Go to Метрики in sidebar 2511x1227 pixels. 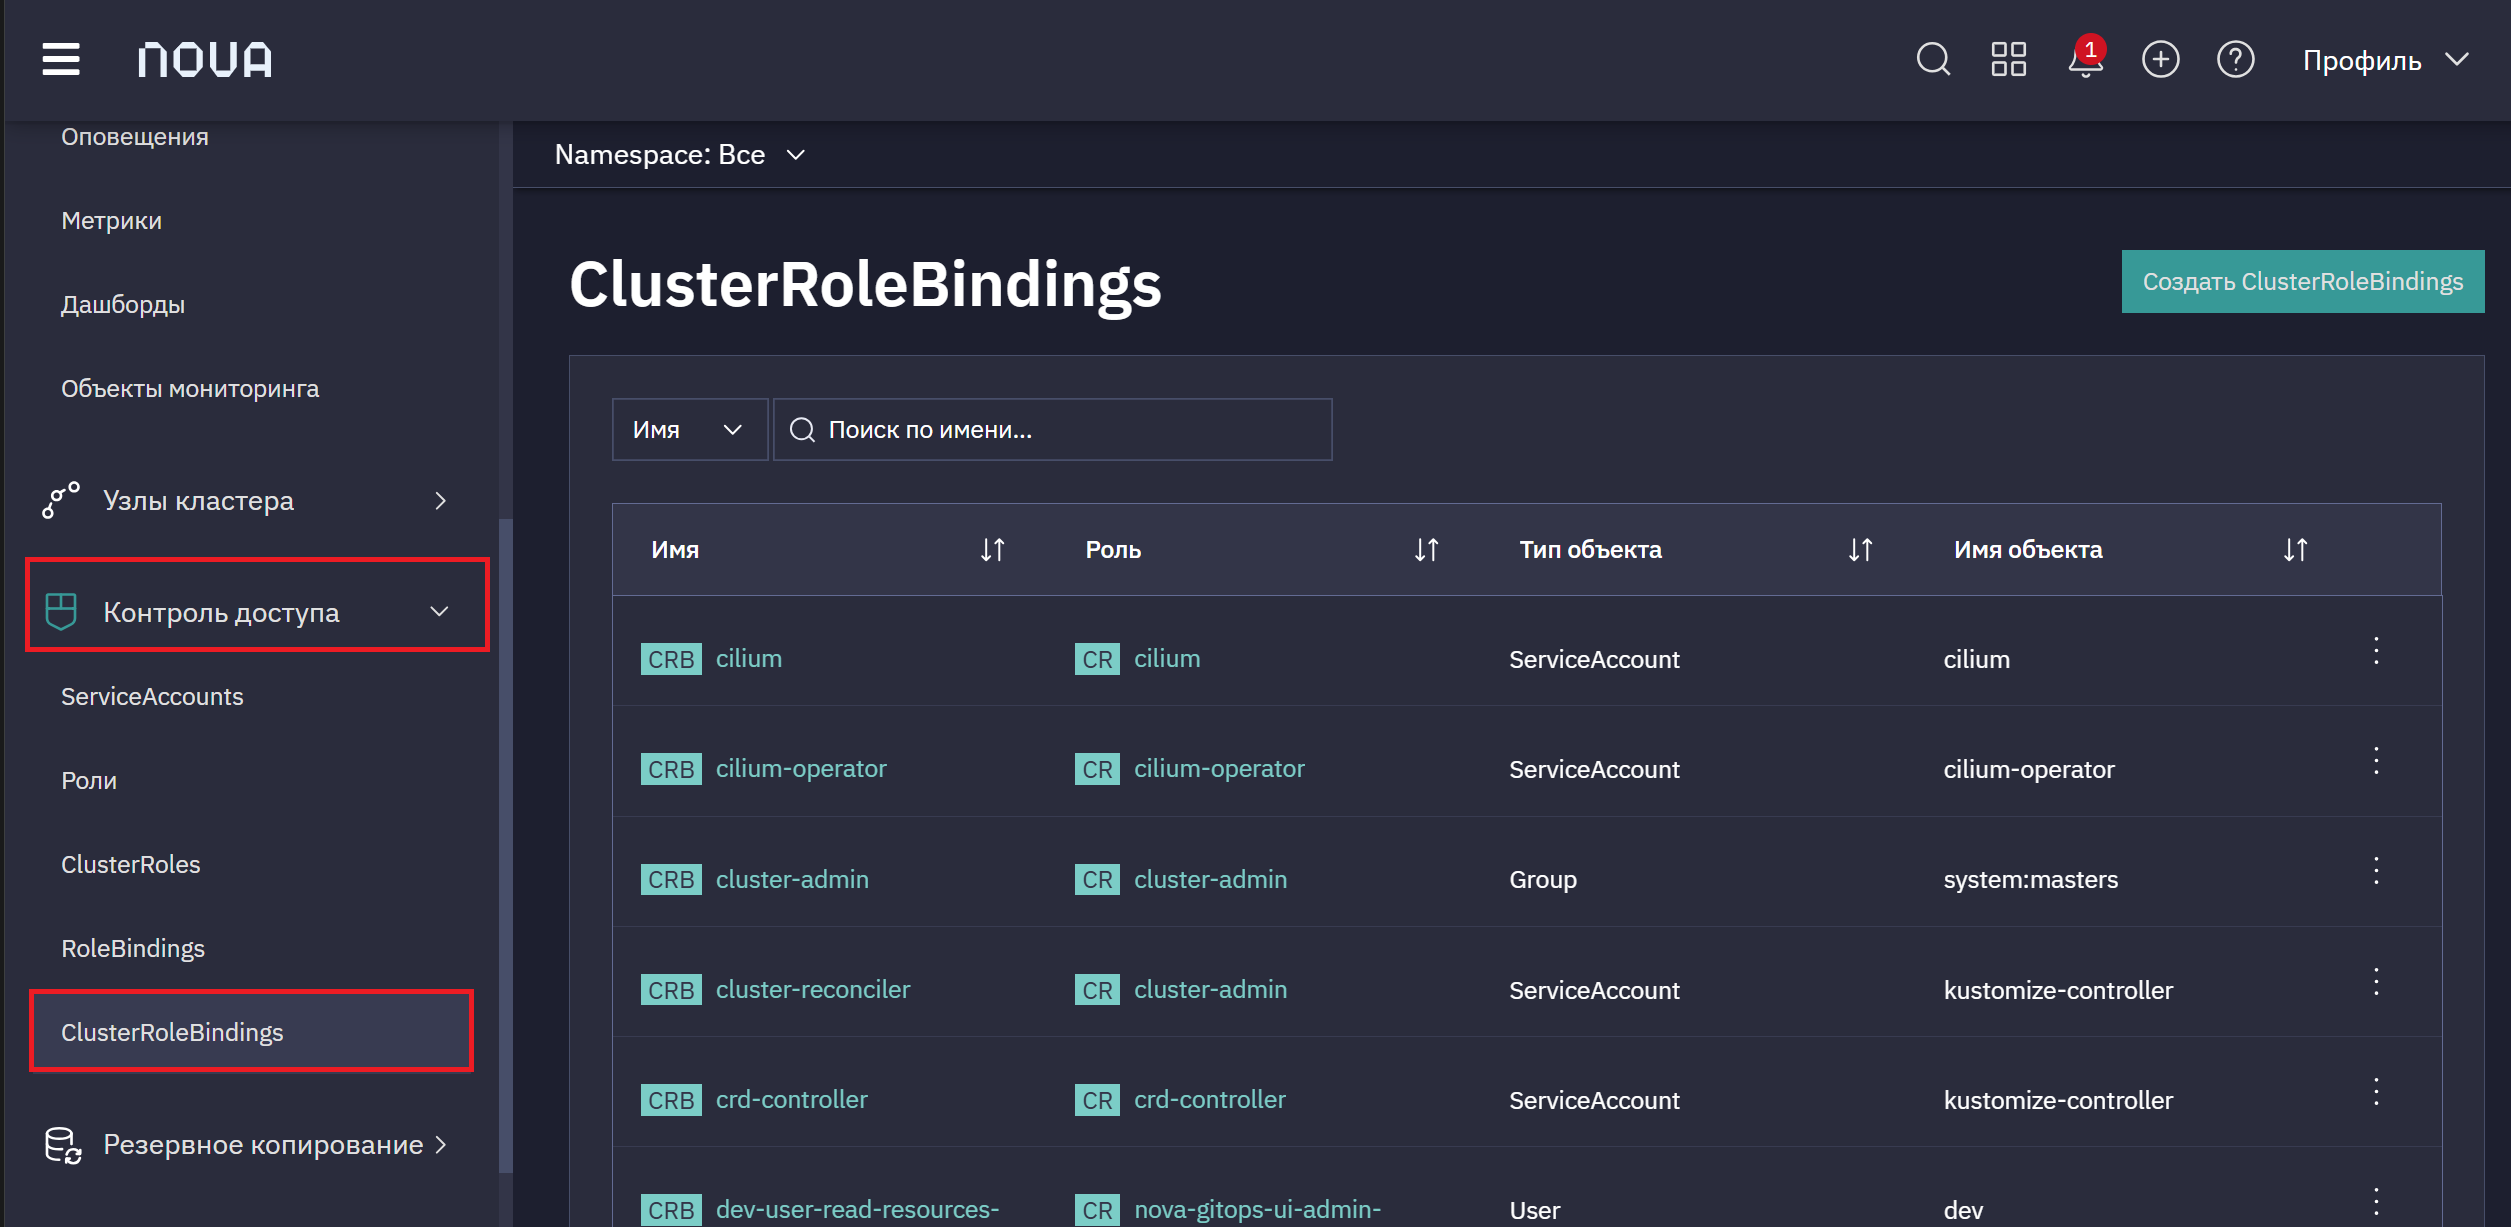coord(111,221)
